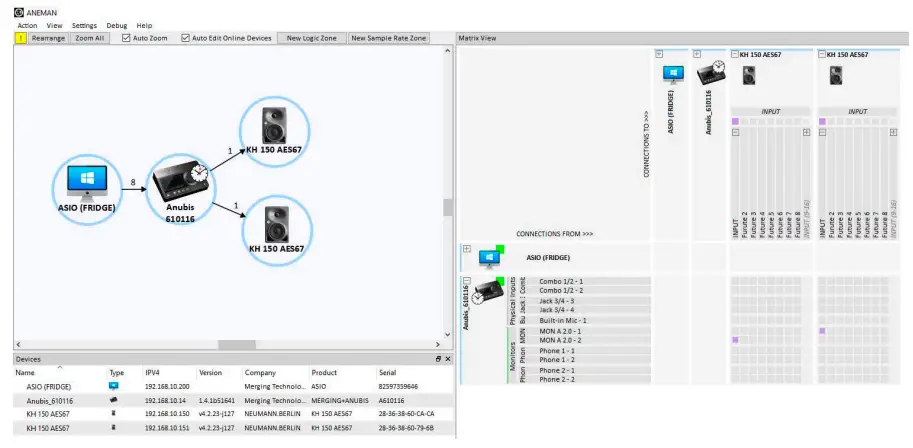
Task: Click the yellow warning exclamation icon
Action: click(20, 38)
